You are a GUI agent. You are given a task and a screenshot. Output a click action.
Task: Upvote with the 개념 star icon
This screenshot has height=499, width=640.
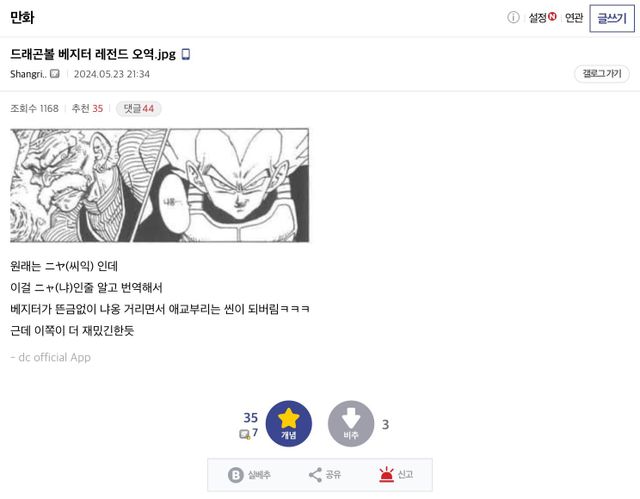(289, 424)
